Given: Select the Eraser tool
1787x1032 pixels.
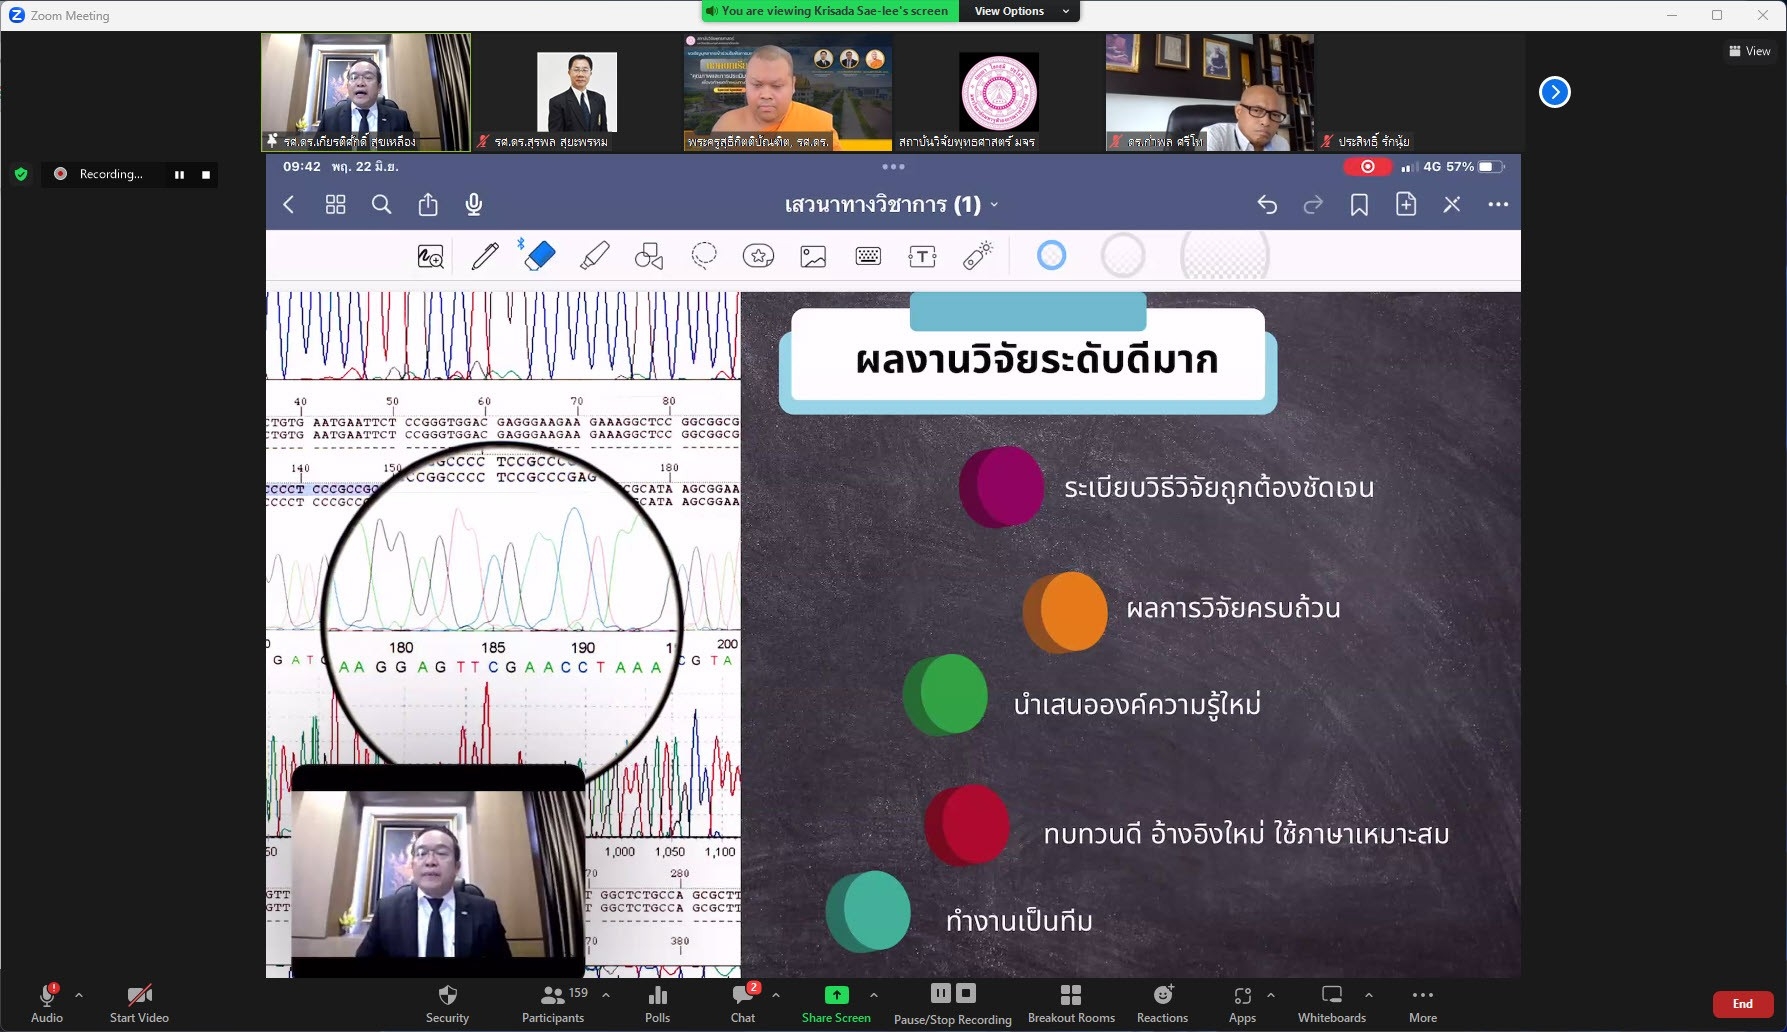Looking at the screenshot, I should coord(540,256).
